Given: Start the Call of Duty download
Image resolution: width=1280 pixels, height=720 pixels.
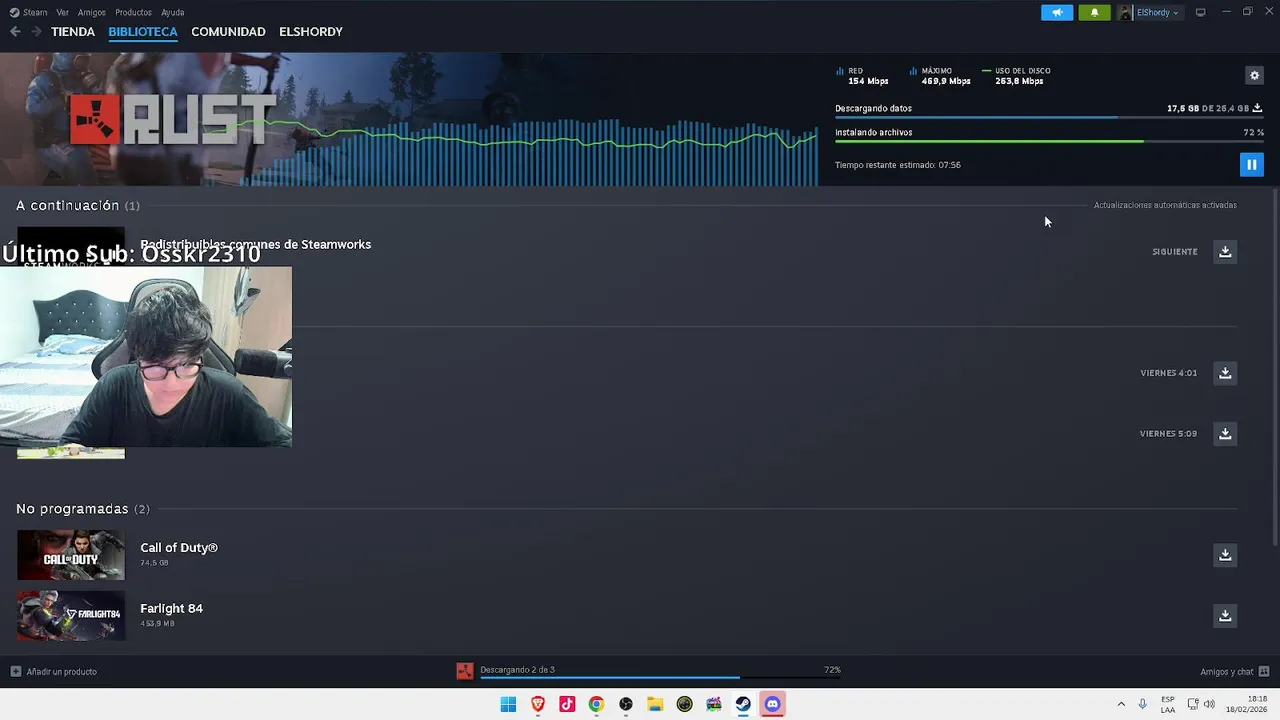Looking at the screenshot, I should pyautogui.click(x=1225, y=555).
